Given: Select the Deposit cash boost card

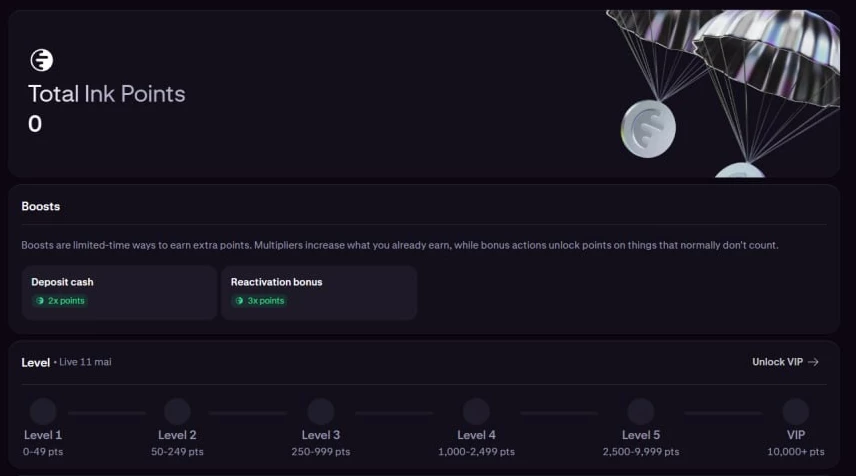Looking at the screenshot, I should pyautogui.click(x=119, y=292).
